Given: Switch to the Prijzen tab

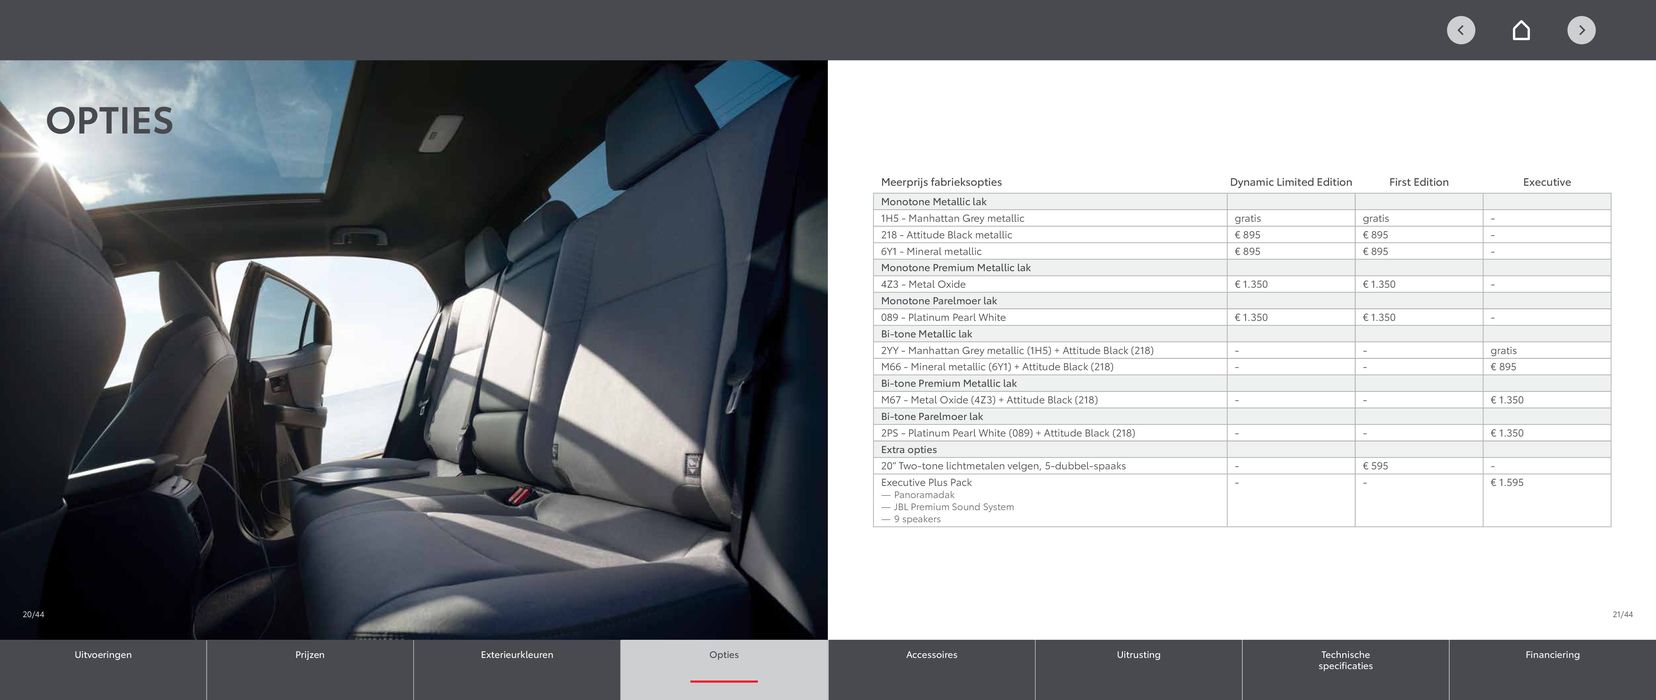Looking at the screenshot, I should (x=310, y=656).
